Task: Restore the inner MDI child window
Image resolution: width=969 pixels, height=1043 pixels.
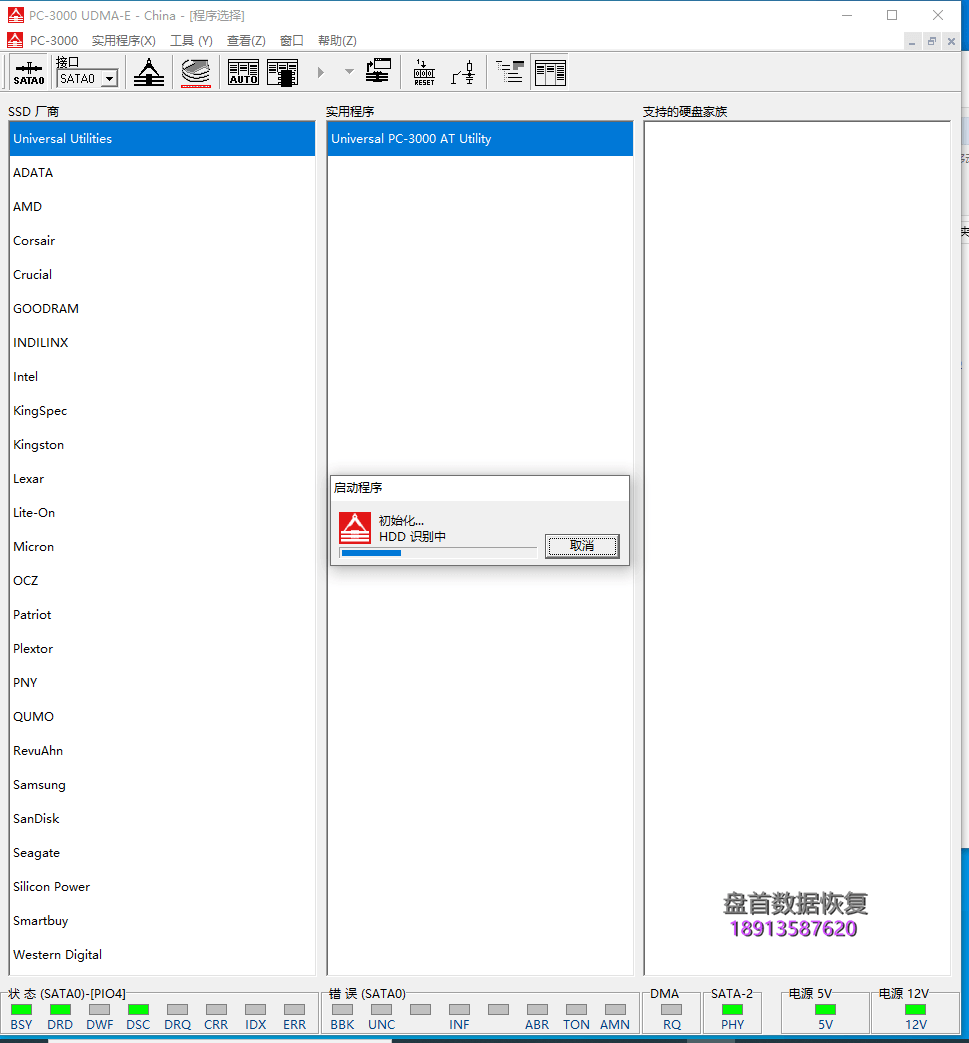Action: [x=932, y=41]
